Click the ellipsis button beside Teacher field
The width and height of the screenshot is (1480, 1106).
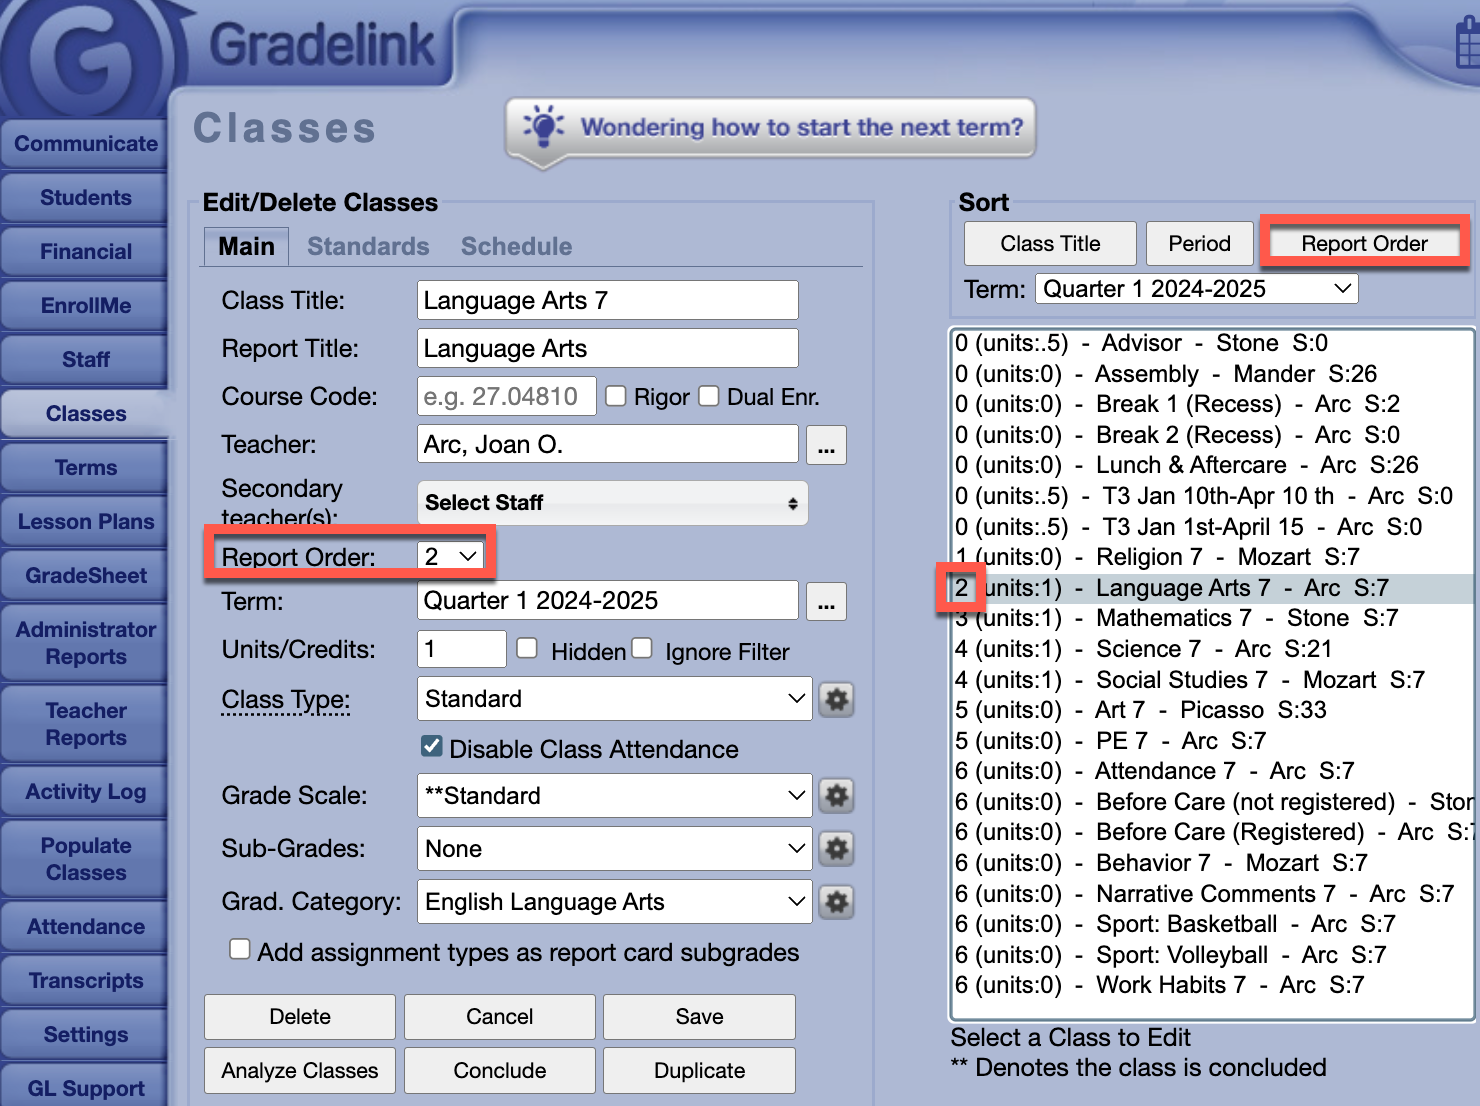[x=826, y=445]
